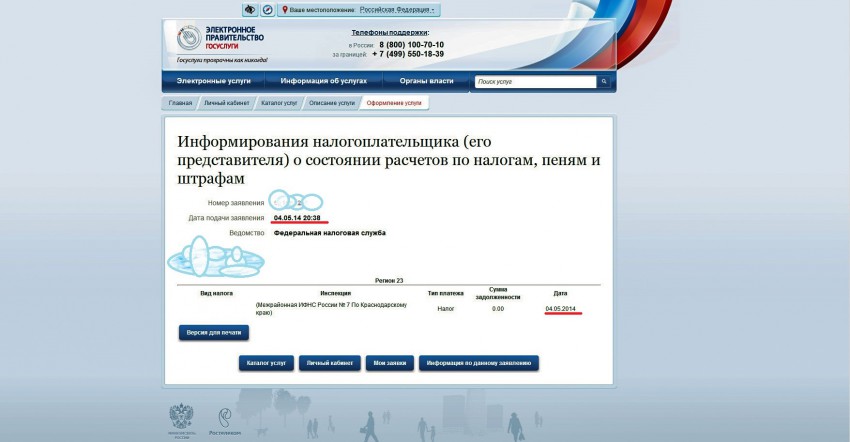Select the Личный кабинет breadcrumb tab
The height and width of the screenshot is (442, 850).
pyautogui.click(x=225, y=103)
